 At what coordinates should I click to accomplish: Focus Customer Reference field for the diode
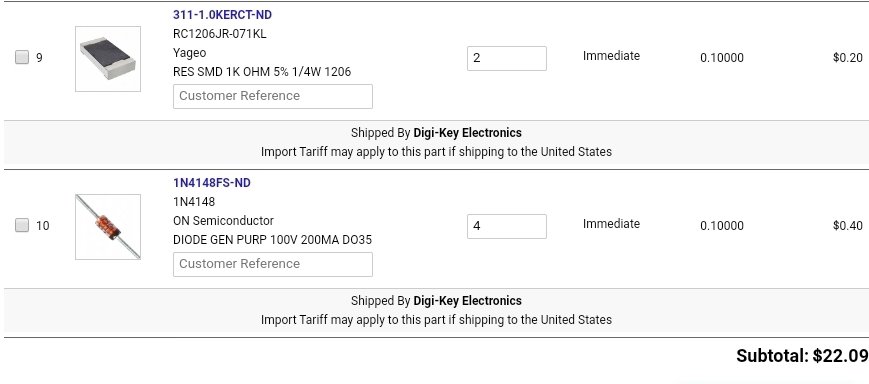point(273,264)
